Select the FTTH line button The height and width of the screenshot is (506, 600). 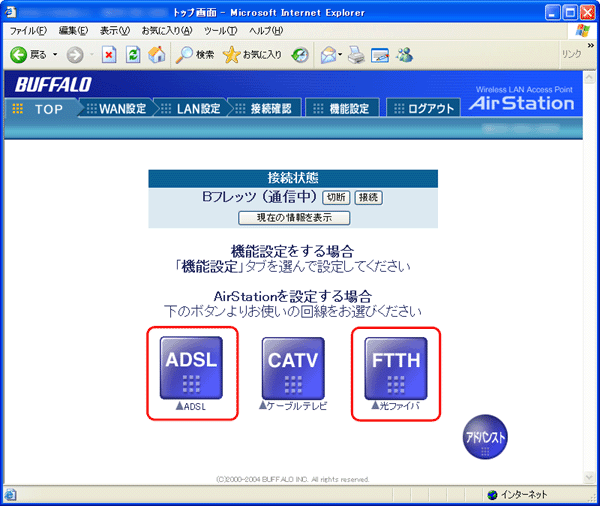[396, 368]
